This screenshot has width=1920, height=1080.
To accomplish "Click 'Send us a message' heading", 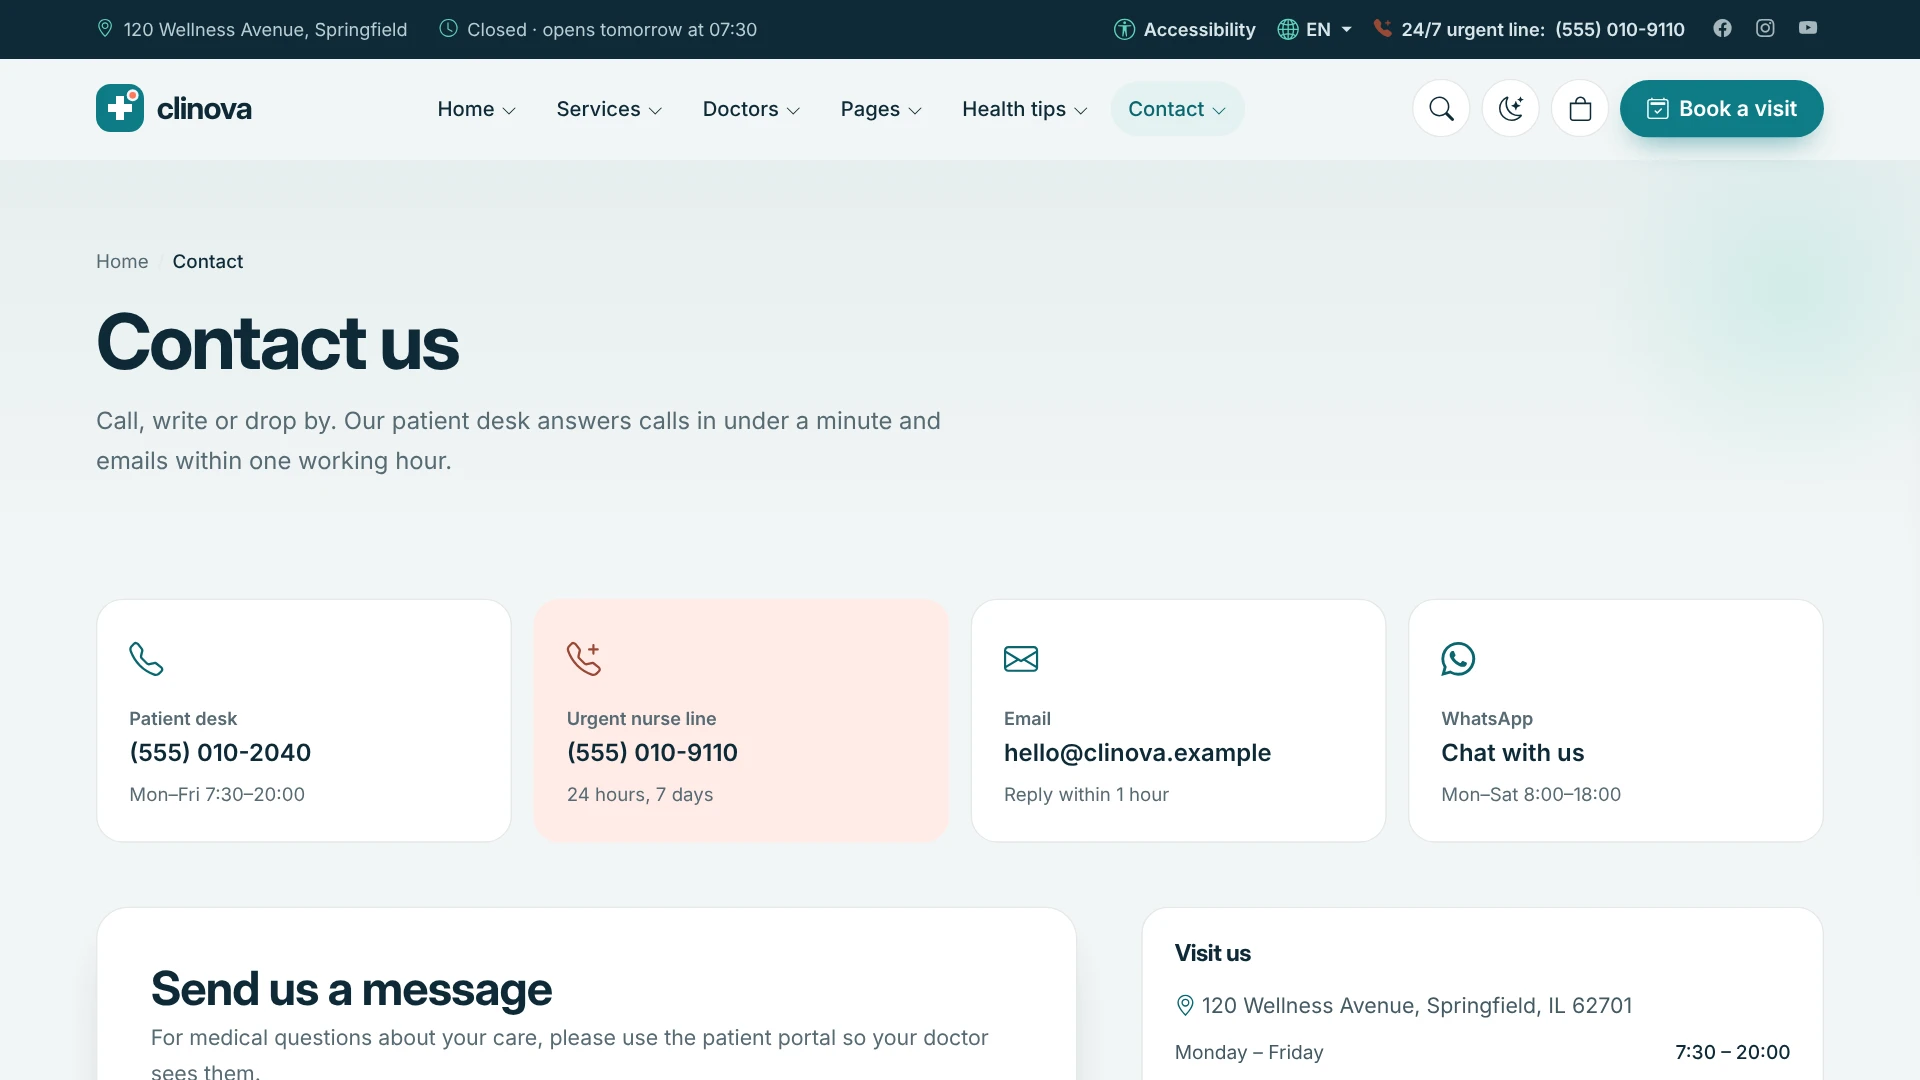I will (351, 989).
